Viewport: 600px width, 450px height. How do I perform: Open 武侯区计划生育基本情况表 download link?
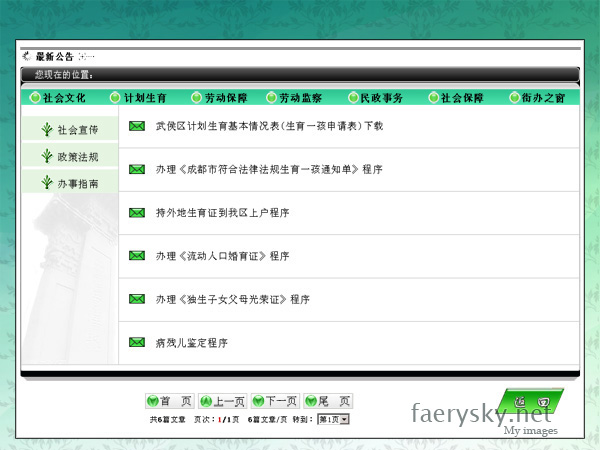coord(269,127)
